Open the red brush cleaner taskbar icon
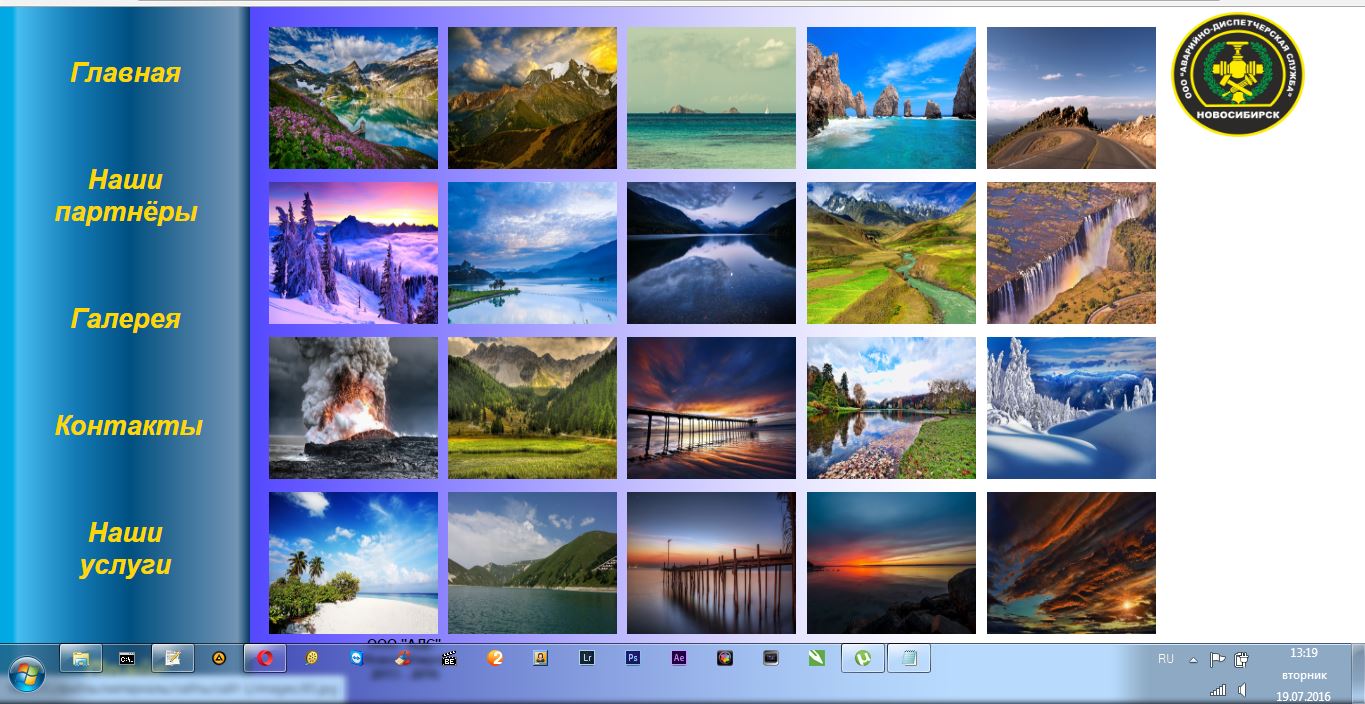 click(404, 658)
